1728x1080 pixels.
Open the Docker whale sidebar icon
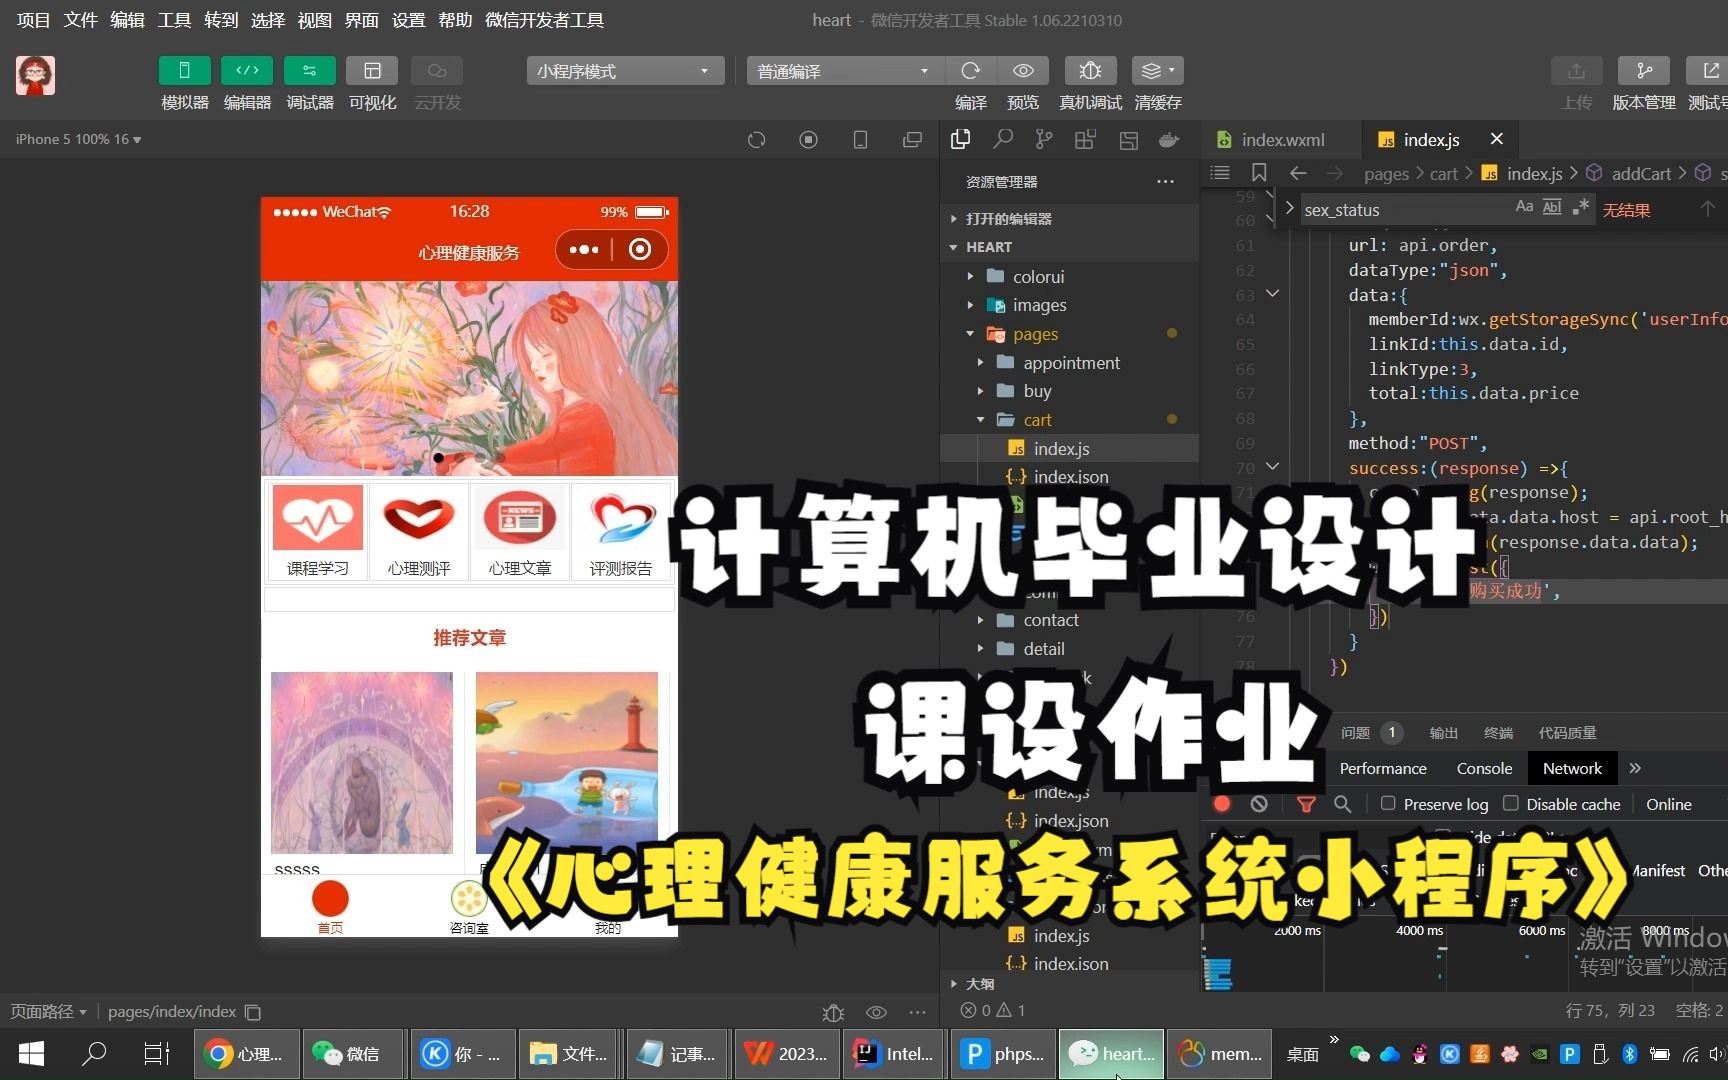click(1168, 139)
